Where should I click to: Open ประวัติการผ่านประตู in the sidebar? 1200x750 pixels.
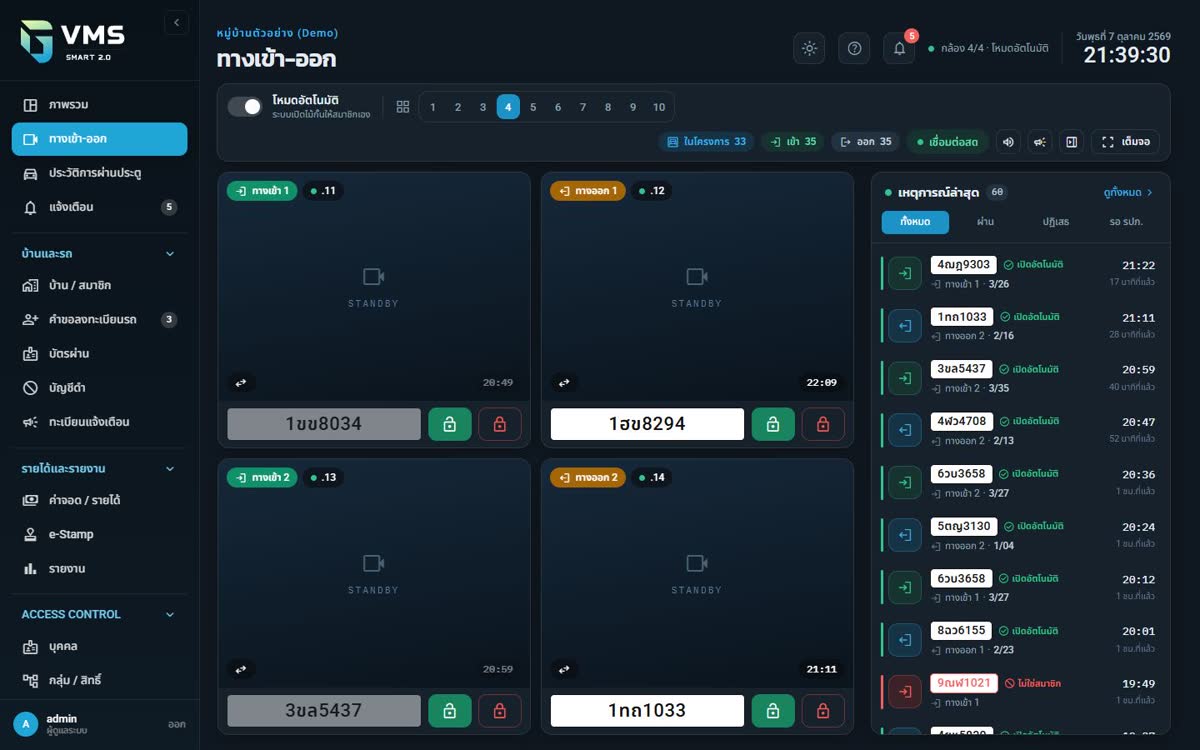pos(99,173)
